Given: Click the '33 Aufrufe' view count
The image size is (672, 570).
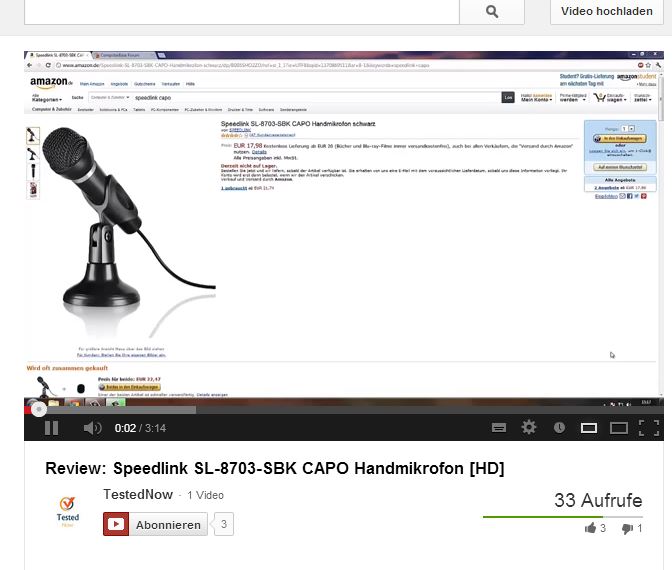Looking at the screenshot, I should point(598,501).
